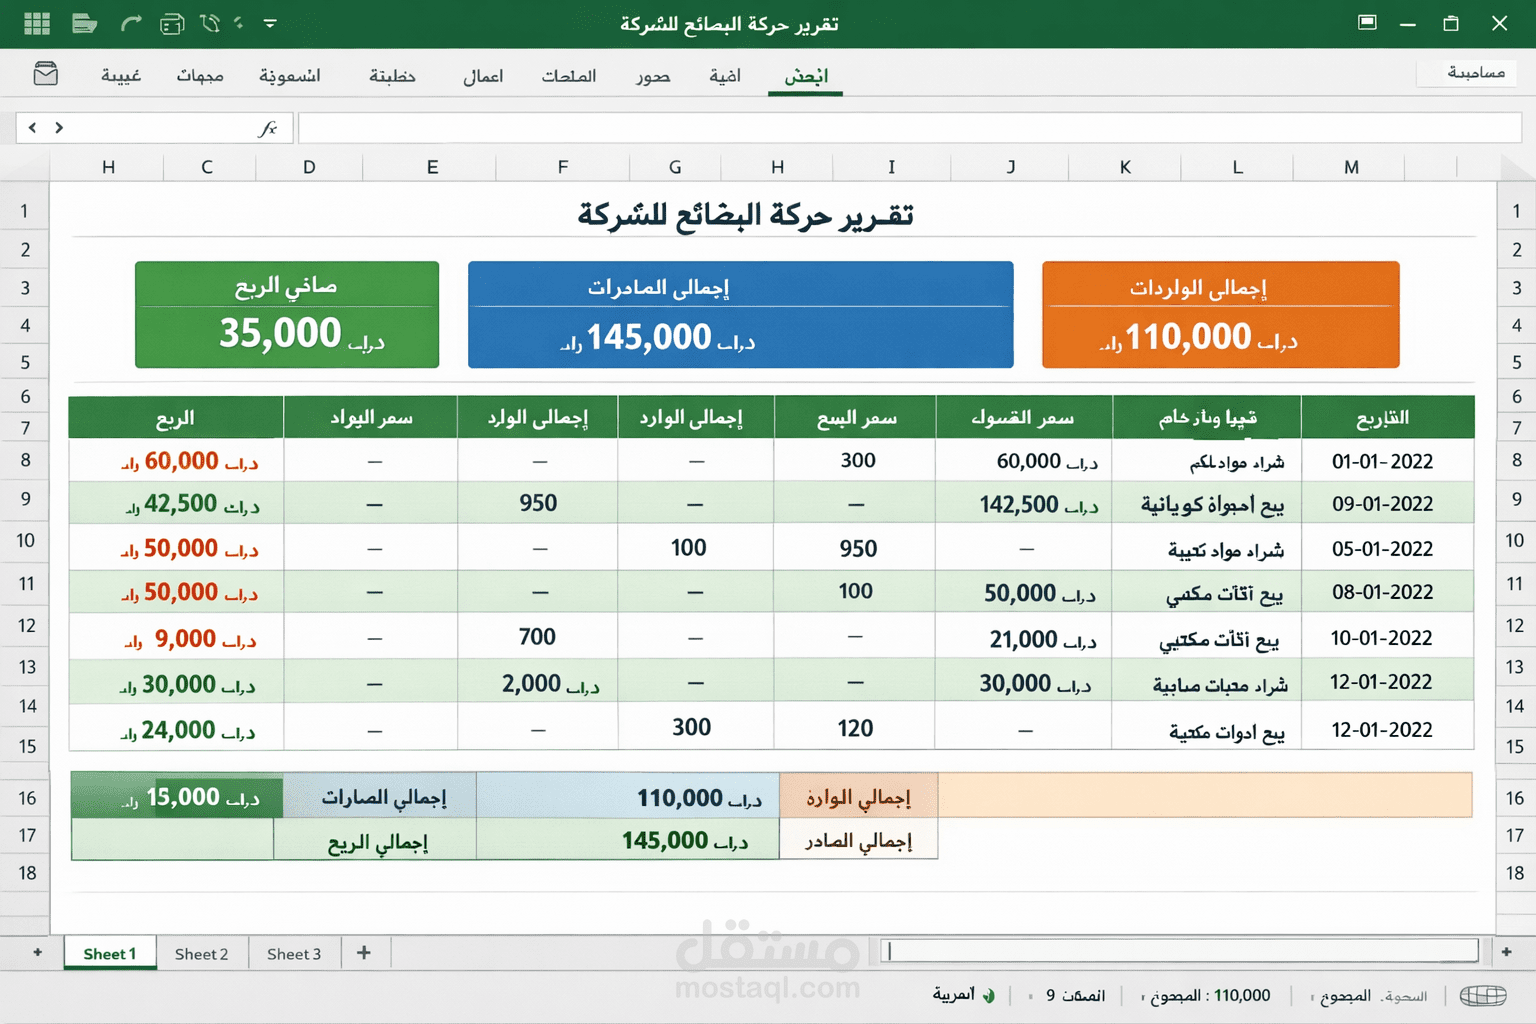Viewport: 1536px width, 1024px height.
Task: Click the plus icon right of horizontal scrollbar
Action: tap(1506, 952)
